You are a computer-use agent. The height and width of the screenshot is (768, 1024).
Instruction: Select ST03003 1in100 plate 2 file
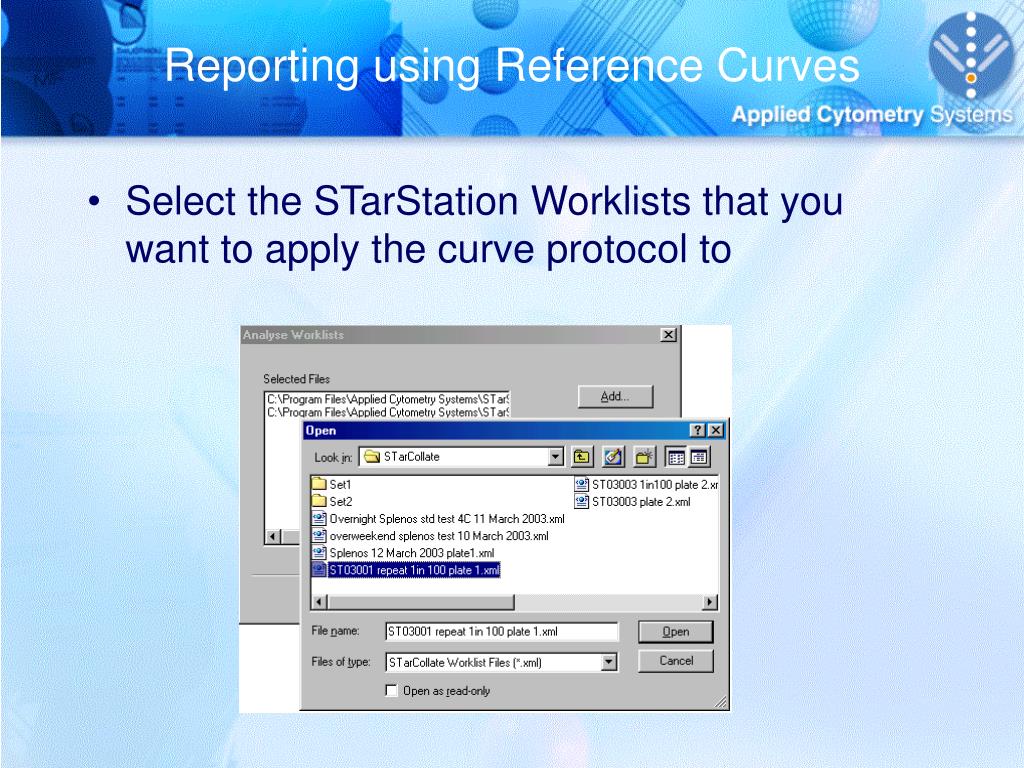(x=647, y=485)
